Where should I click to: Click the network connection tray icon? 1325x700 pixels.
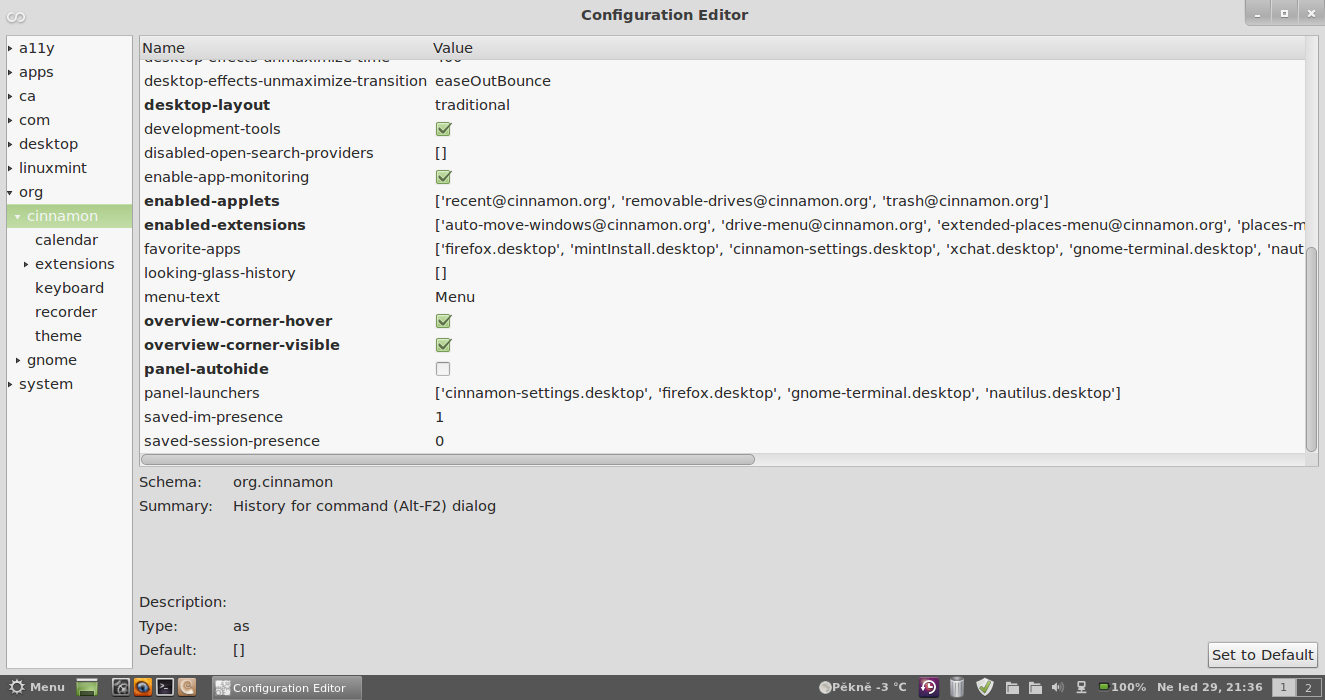click(1081, 687)
